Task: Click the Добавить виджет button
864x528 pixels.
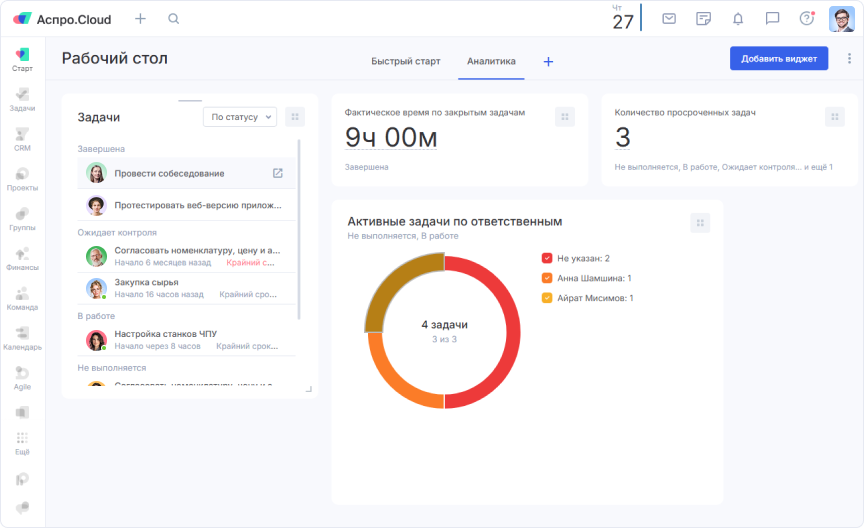Action: coord(779,59)
